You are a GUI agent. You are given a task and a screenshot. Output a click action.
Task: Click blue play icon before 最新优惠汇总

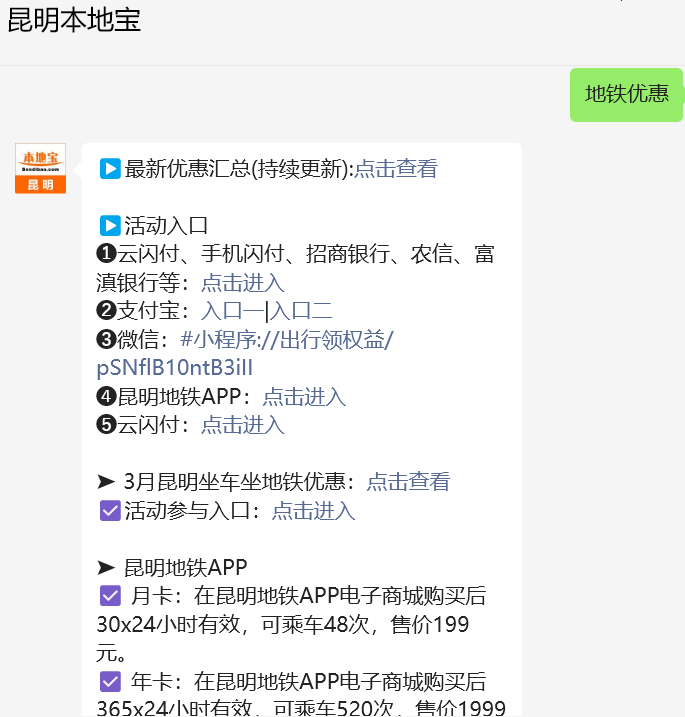(x=110, y=168)
